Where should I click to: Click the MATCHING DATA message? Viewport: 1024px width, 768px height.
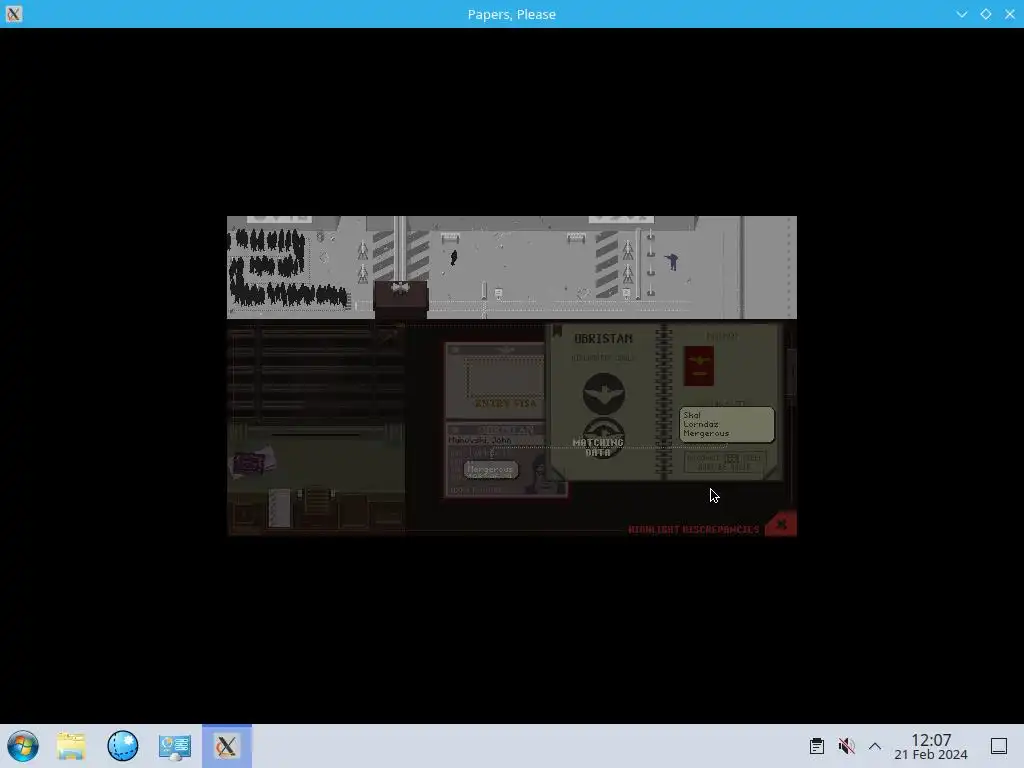(x=598, y=447)
